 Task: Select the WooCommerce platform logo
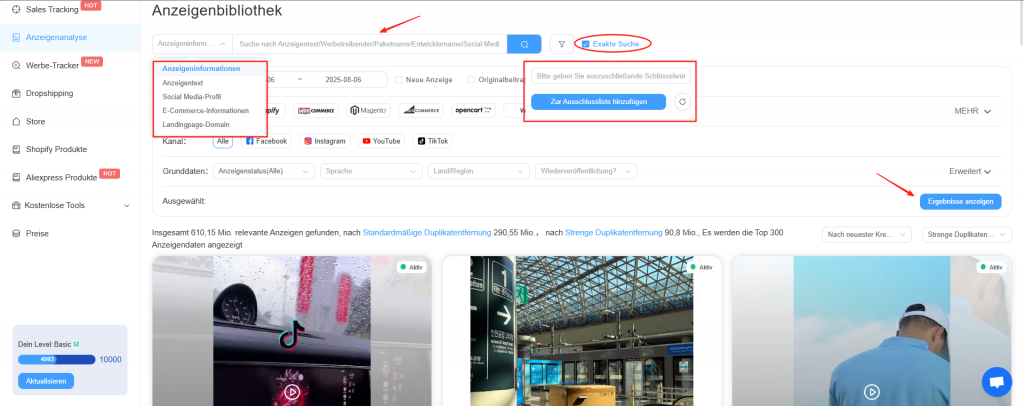point(316,110)
